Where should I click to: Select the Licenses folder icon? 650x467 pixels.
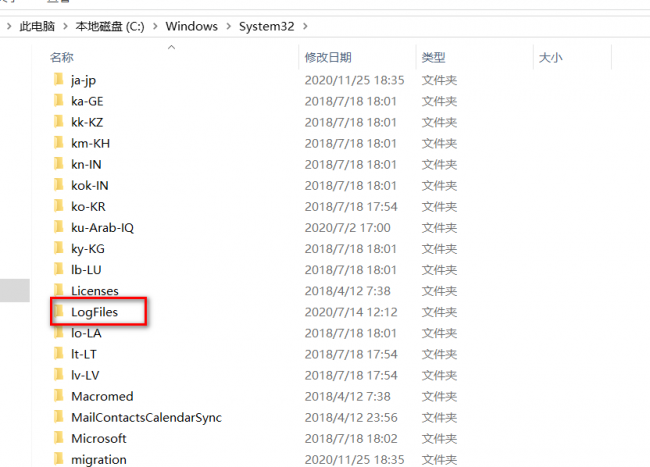pos(59,290)
